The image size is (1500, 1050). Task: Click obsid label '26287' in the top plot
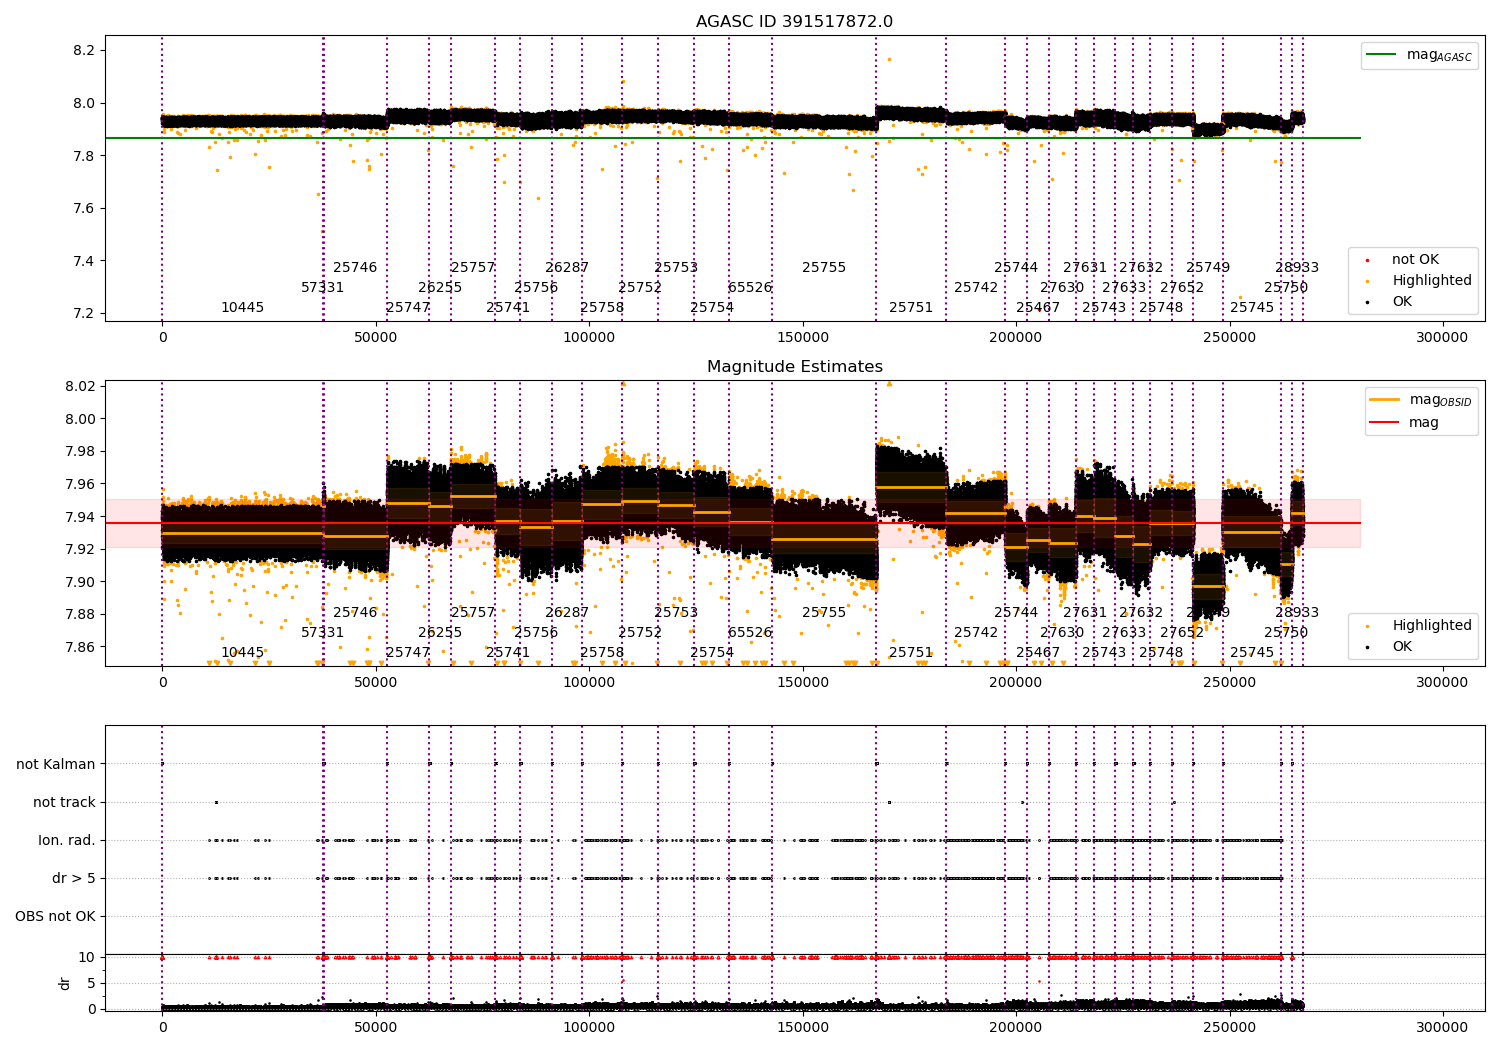(567, 268)
